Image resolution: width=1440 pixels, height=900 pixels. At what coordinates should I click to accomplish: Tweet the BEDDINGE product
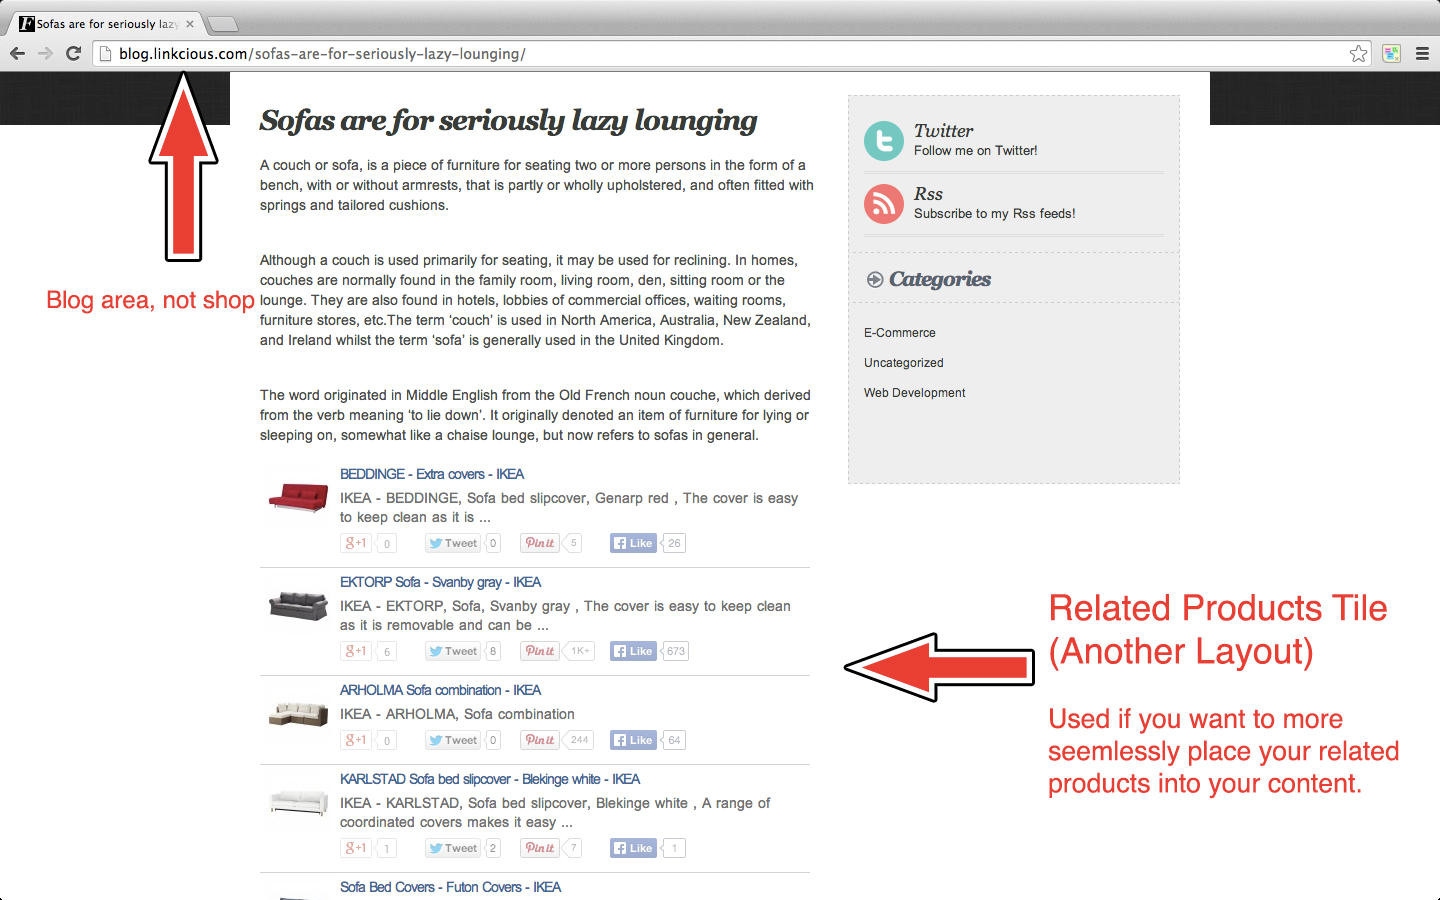(x=453, y=543)
